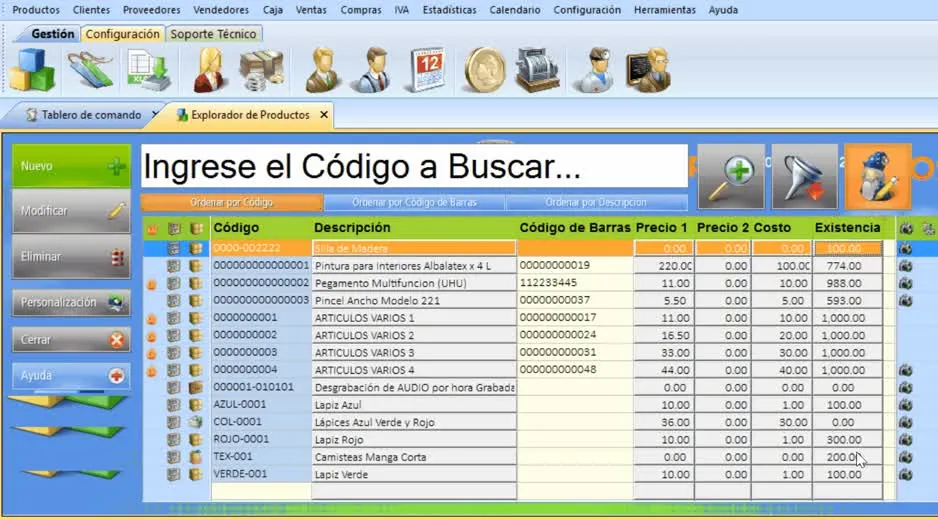Click the teacher at blackboard icon
This screenshot has width=938, height=520.
point(648,71)
